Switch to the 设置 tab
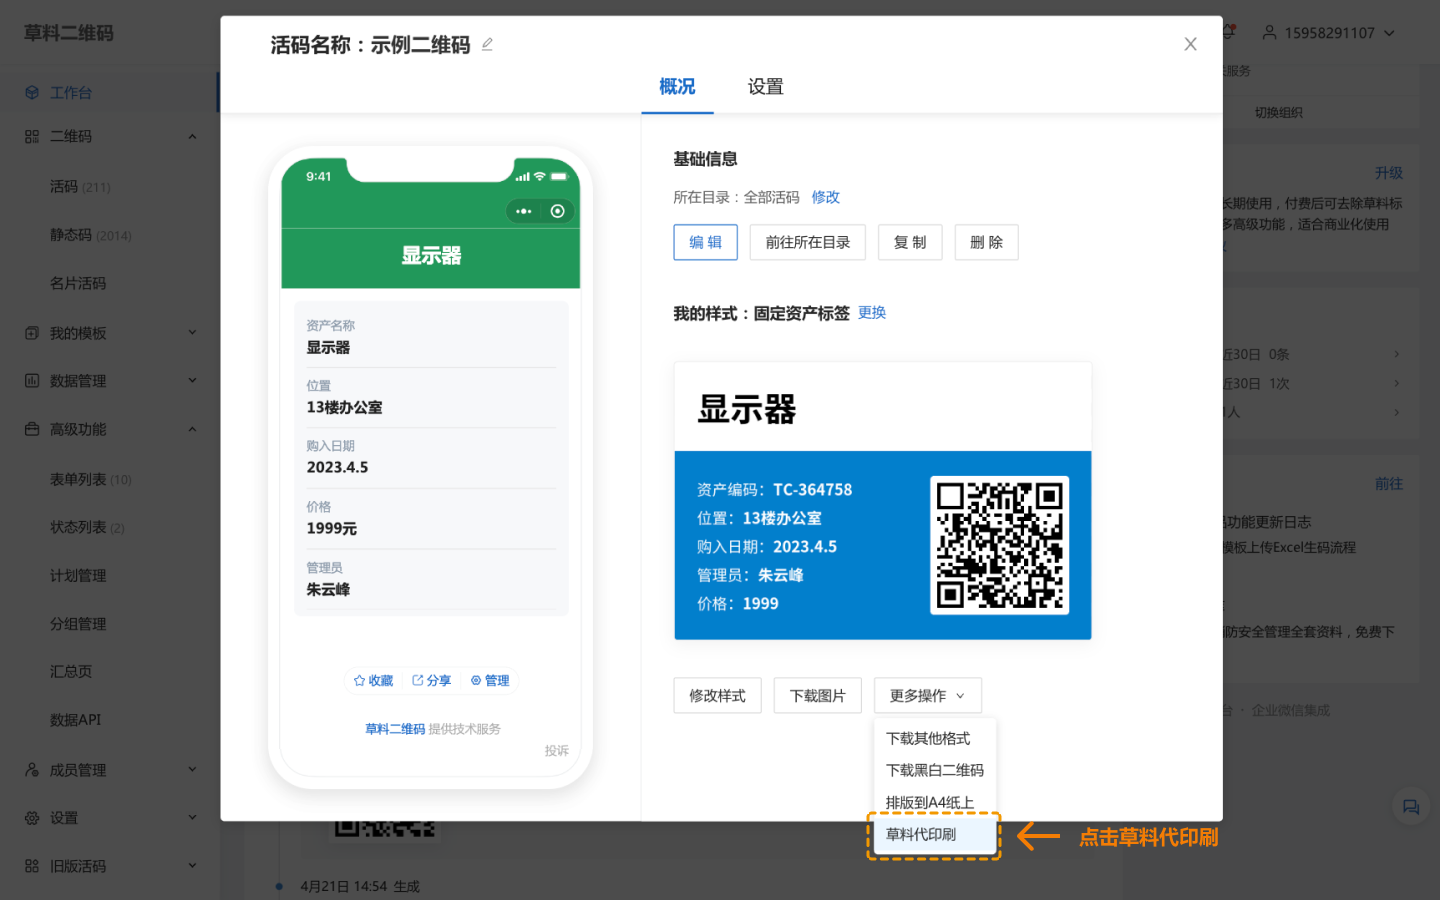1440x900 pixels. (x=766, y=87)
